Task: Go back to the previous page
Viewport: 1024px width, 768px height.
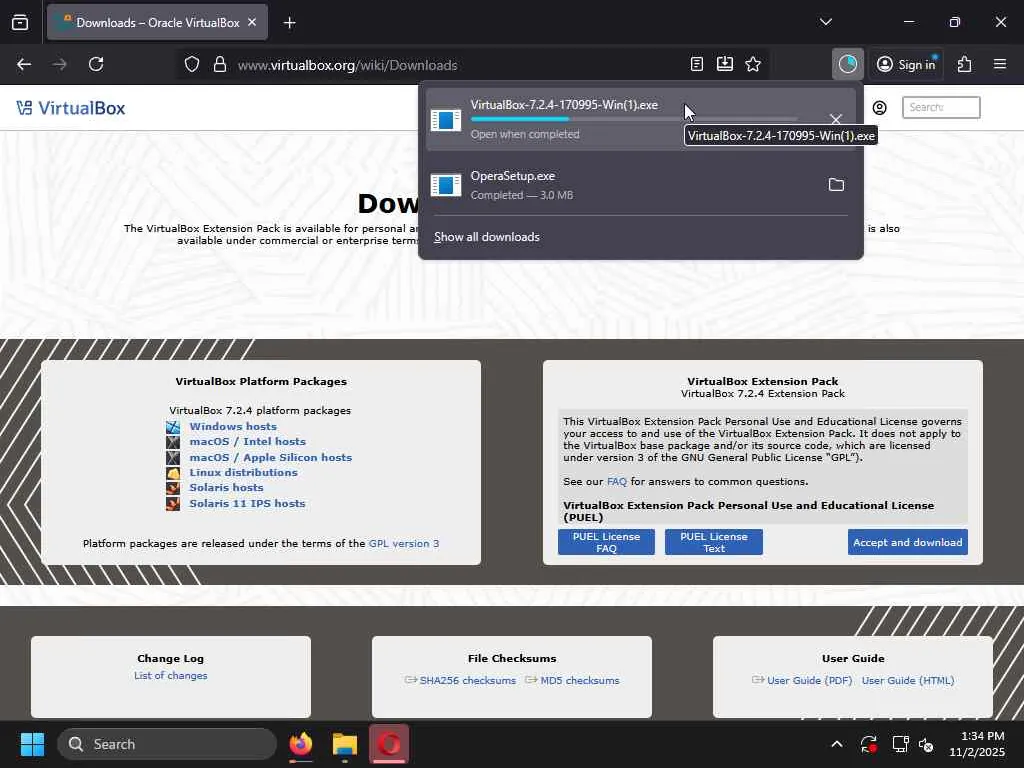Action: point(24,65)
